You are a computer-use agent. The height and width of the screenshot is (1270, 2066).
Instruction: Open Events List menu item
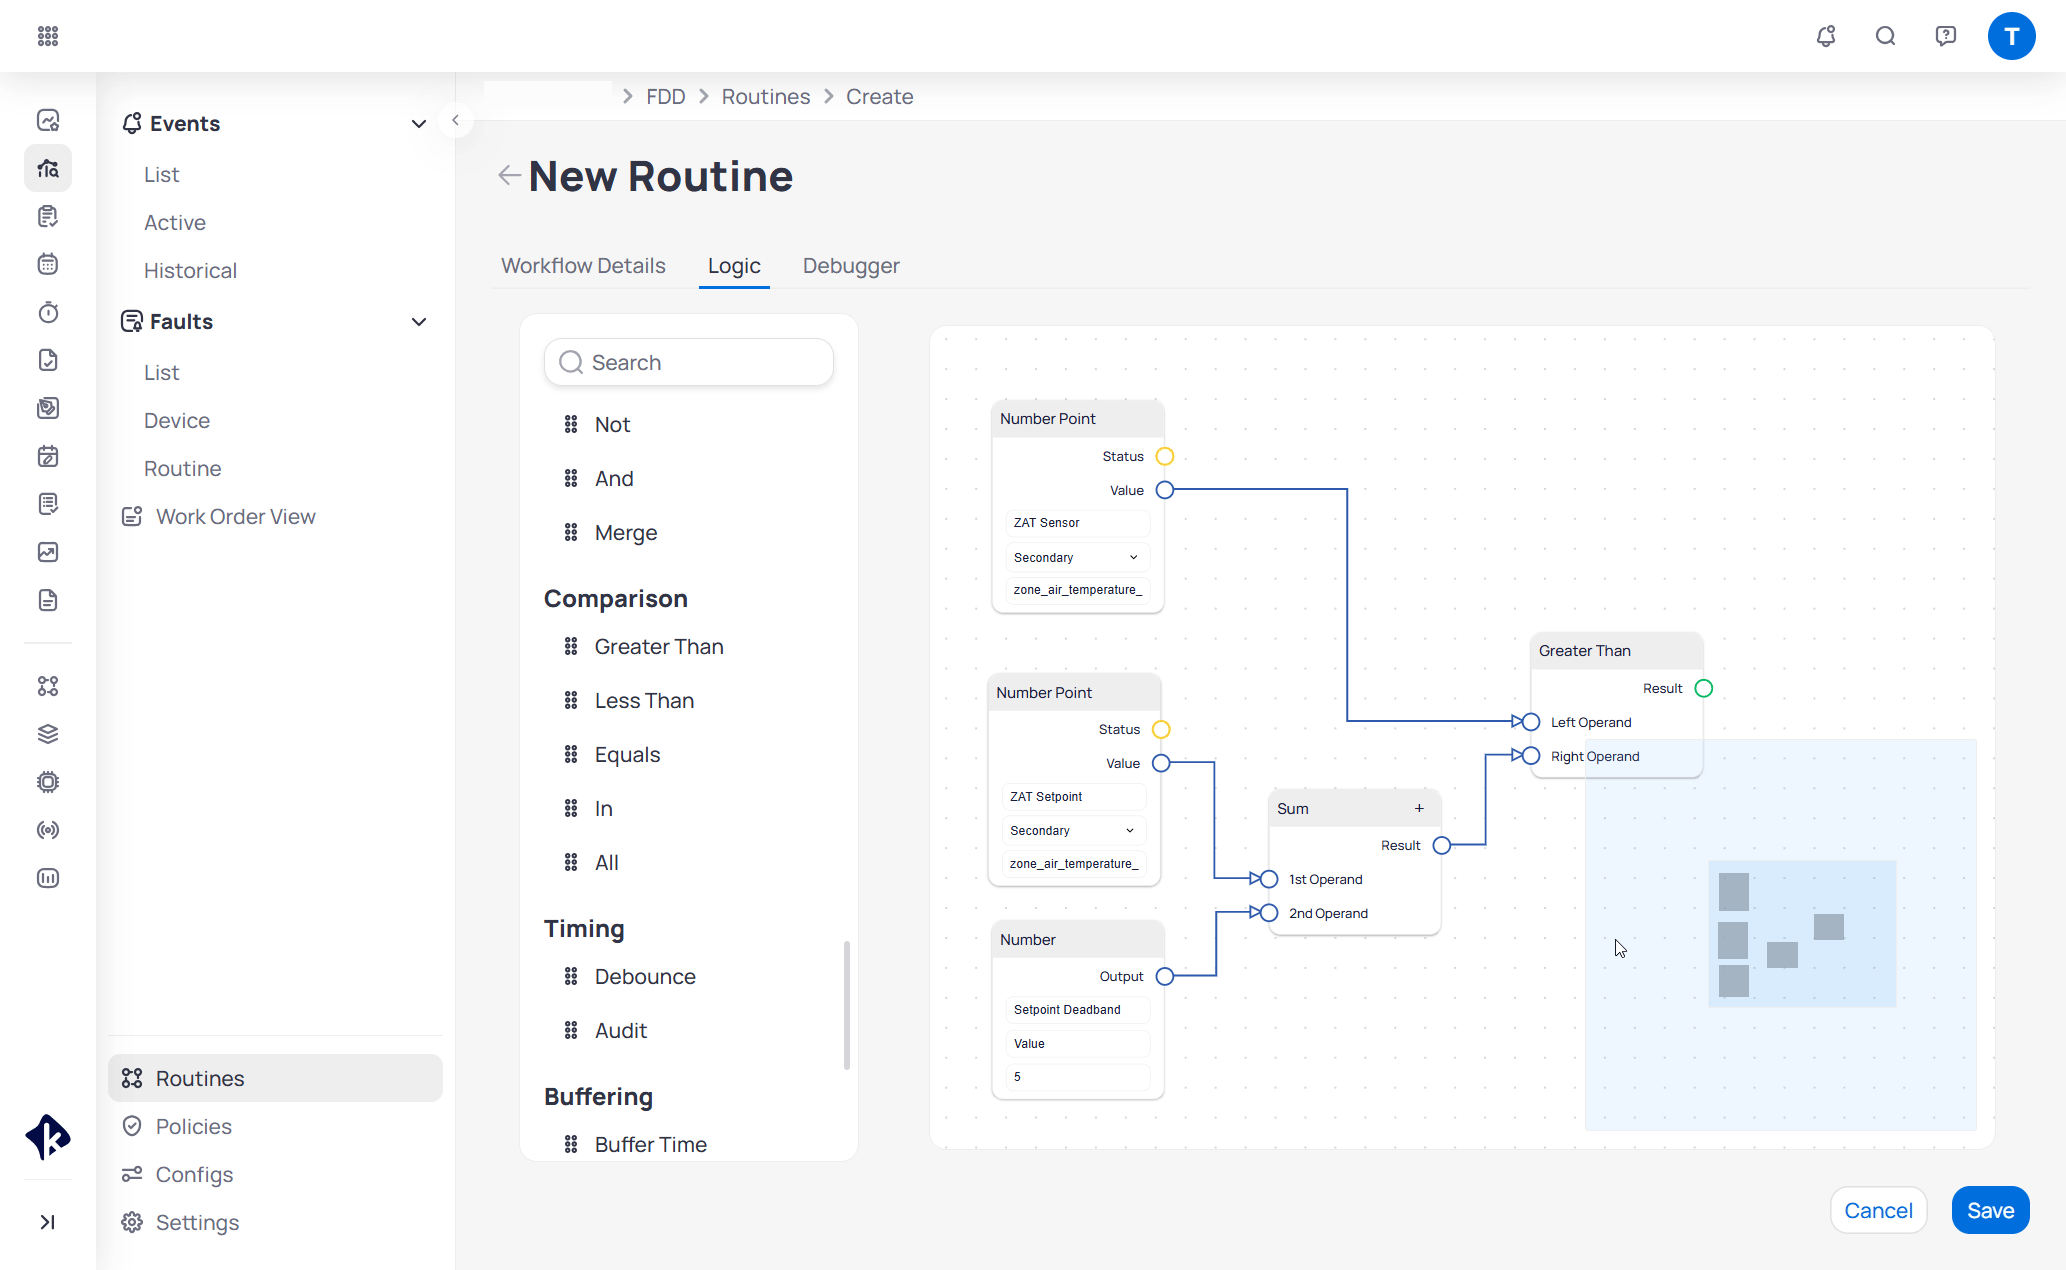click(x=161, y=175)
